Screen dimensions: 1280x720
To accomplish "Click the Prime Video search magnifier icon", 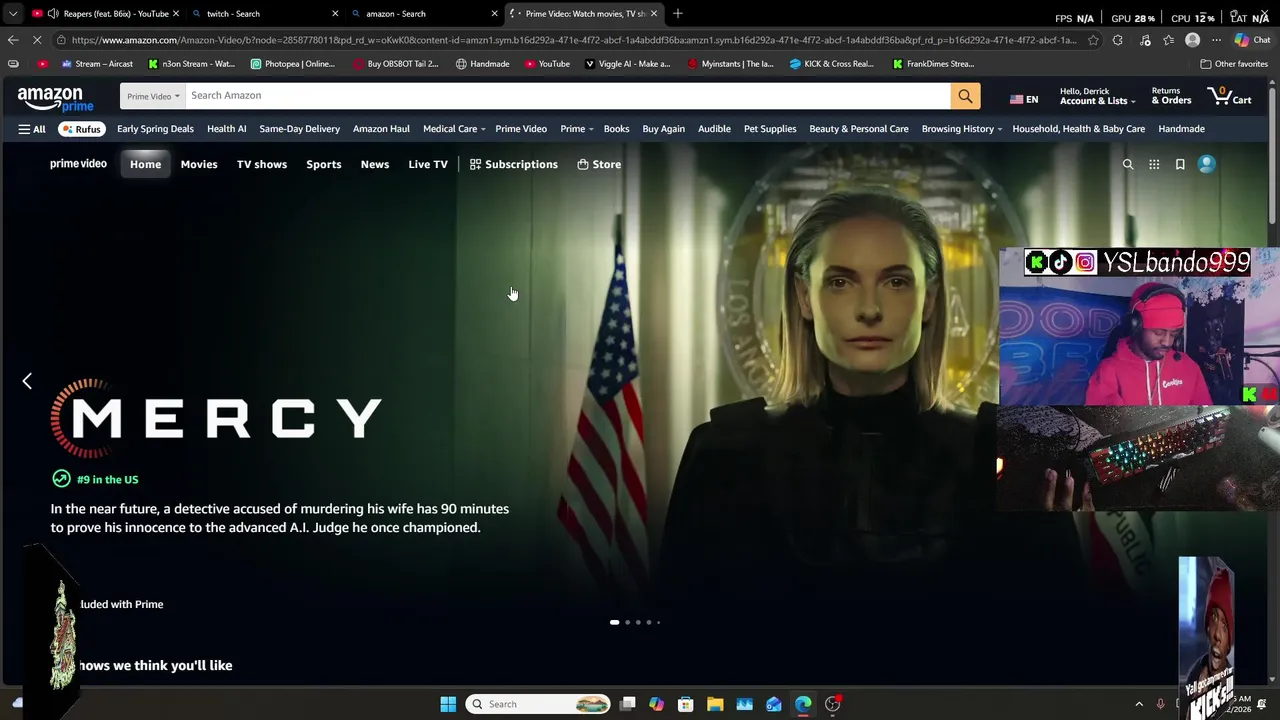I will click(1128, 164).
